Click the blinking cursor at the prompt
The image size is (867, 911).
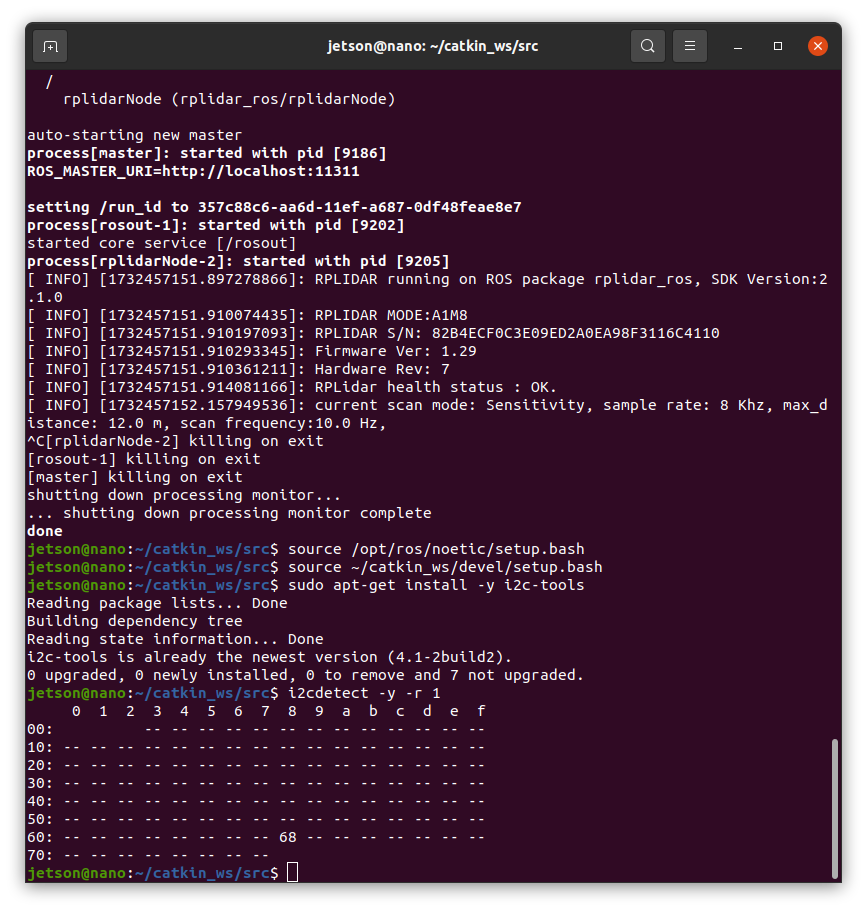[x=292, y=872]
